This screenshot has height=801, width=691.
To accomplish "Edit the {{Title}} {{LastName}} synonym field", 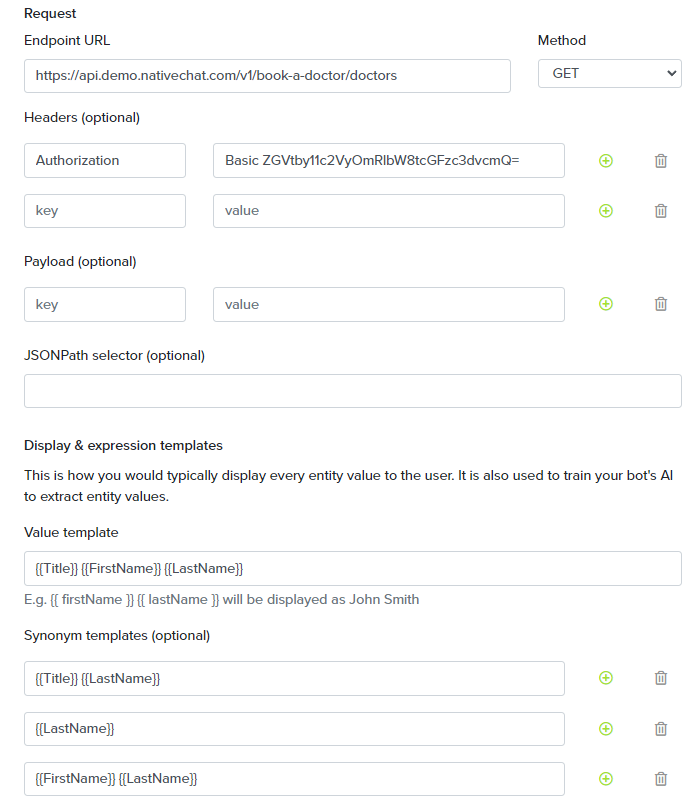I will point(294,678).
